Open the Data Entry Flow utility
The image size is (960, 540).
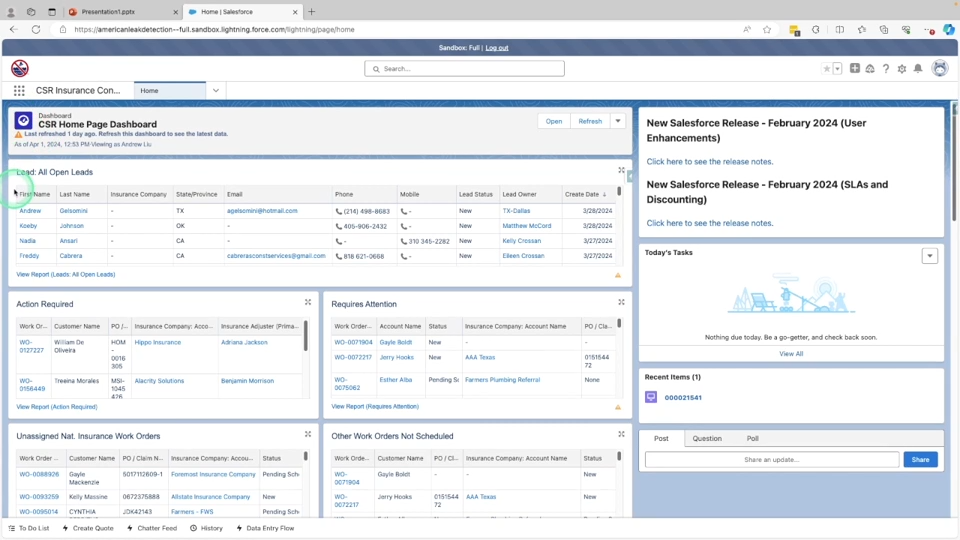point(265,528)
